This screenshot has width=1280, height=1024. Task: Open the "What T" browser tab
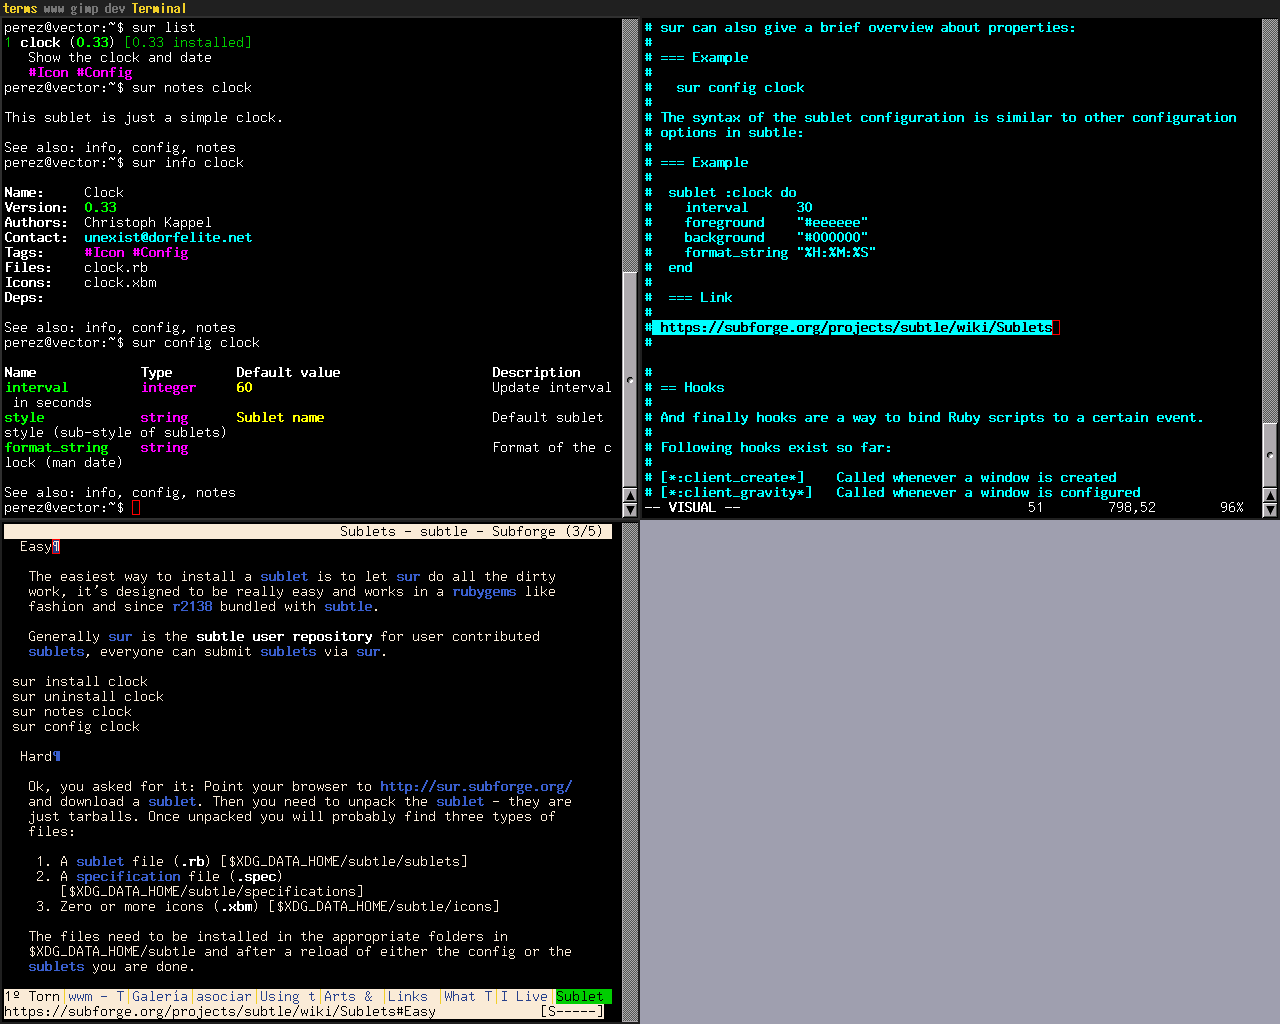468,997
